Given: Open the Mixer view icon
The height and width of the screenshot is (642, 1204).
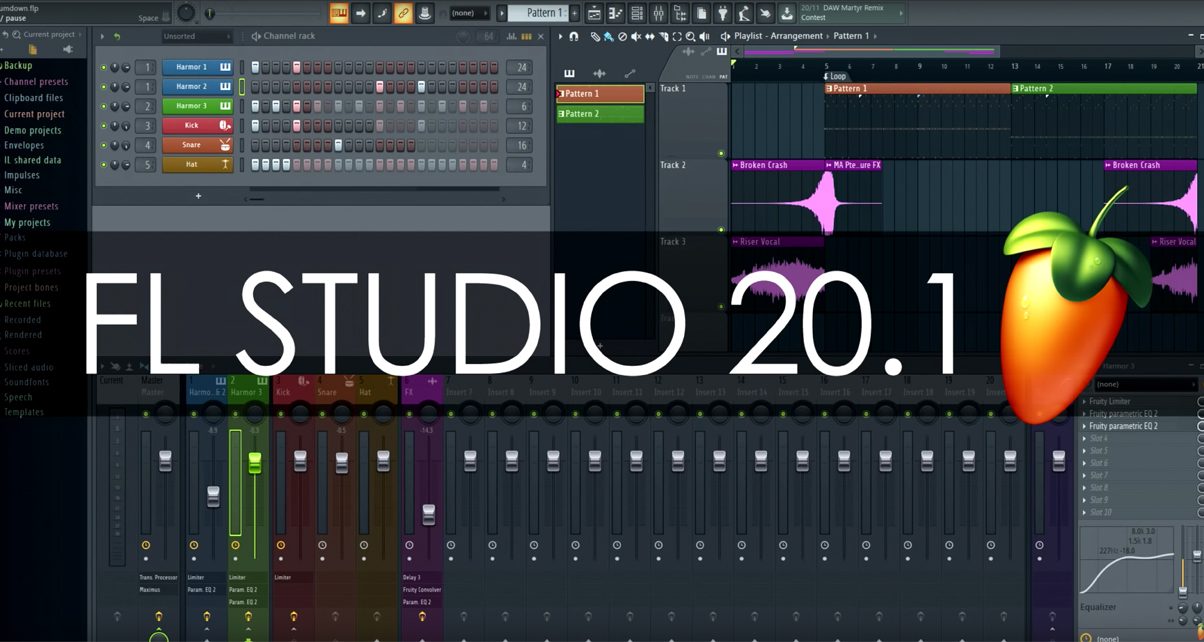Looking at the screenshot, I should tap(659, 13).
